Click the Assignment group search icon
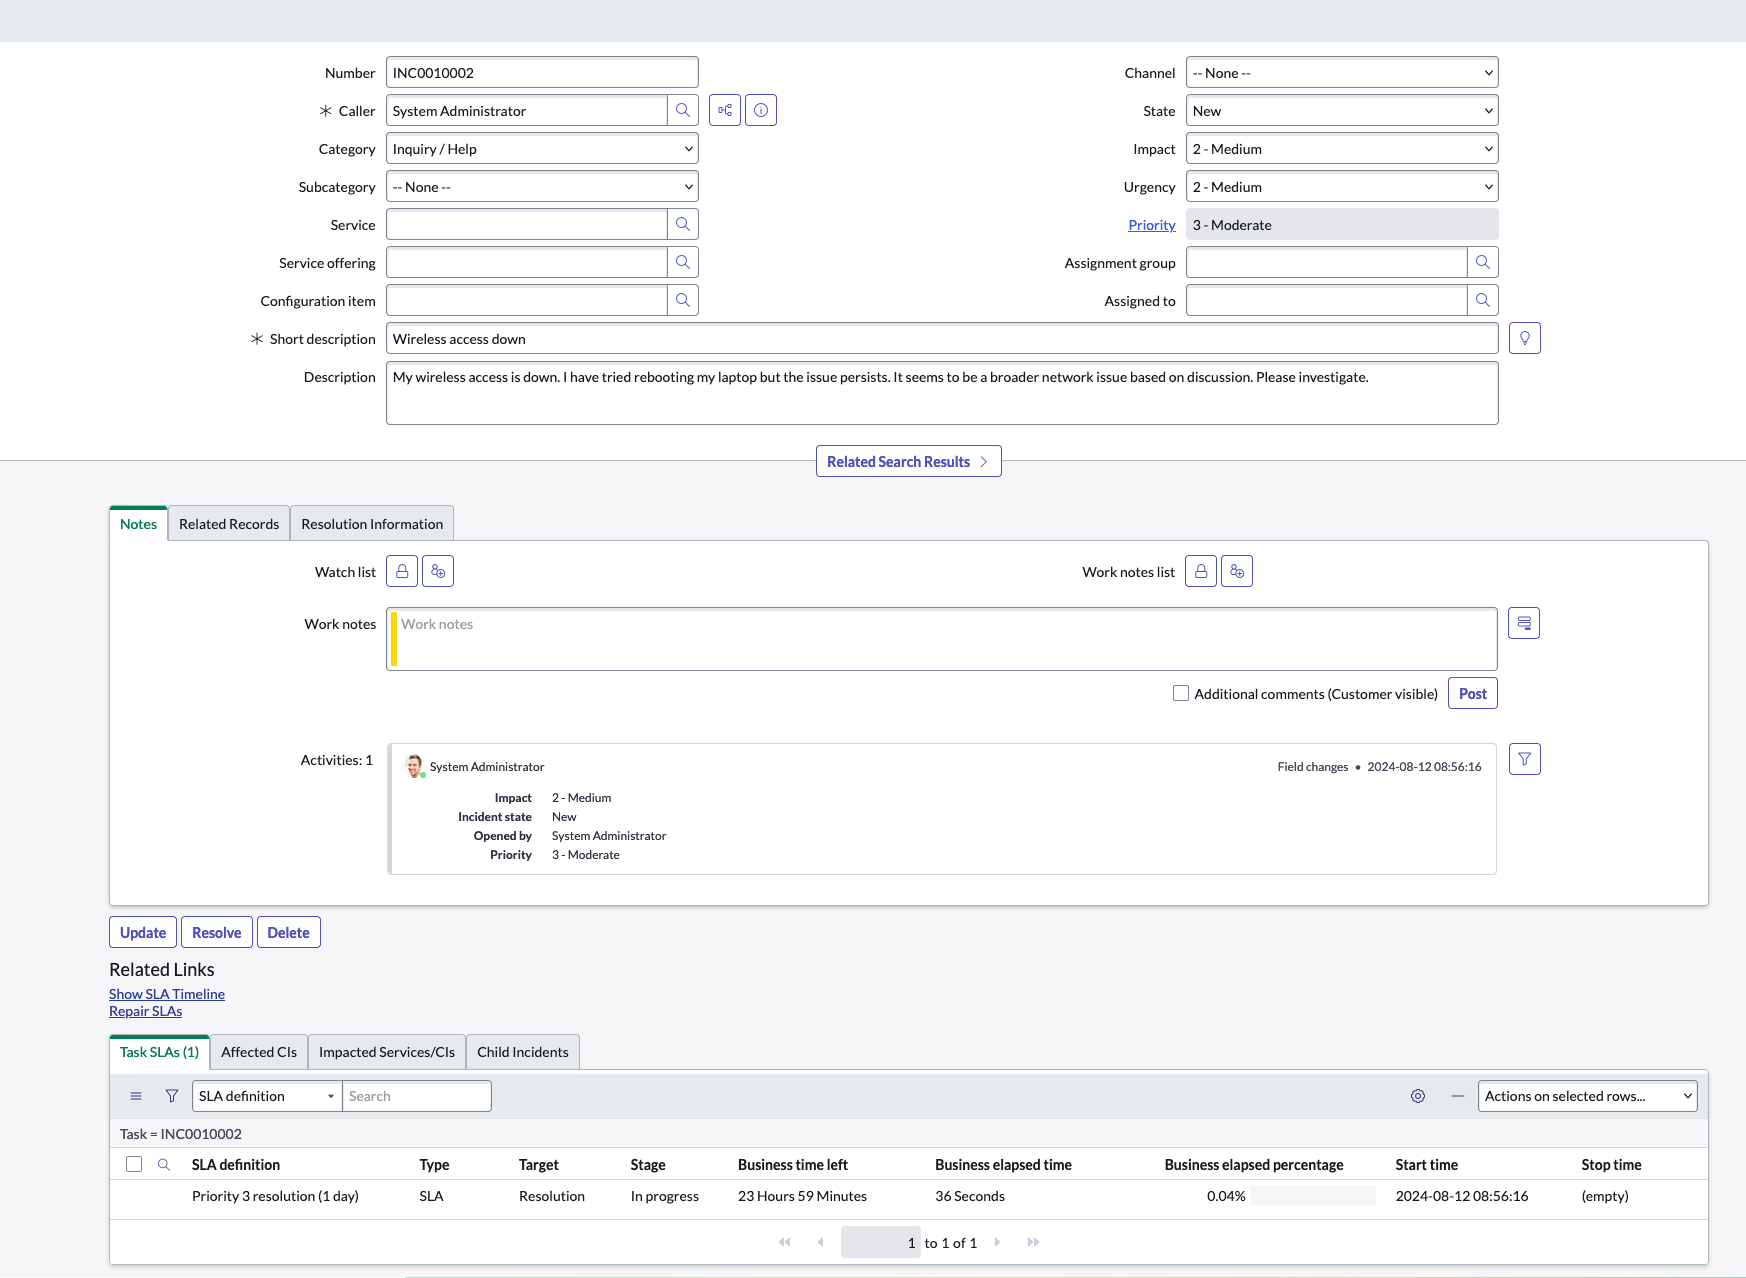1746x1278 pixels. pyautogui.click(x=1483, y=262)
